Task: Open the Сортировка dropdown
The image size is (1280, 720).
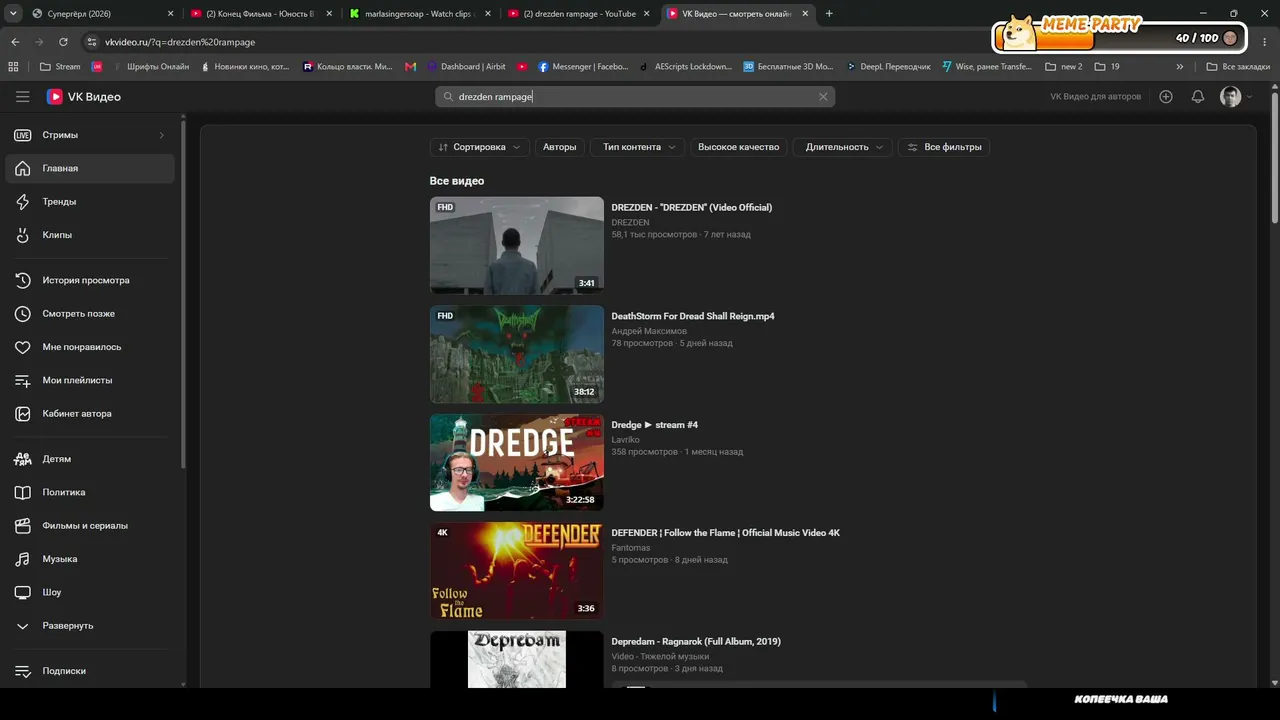Action: (480, 147)
